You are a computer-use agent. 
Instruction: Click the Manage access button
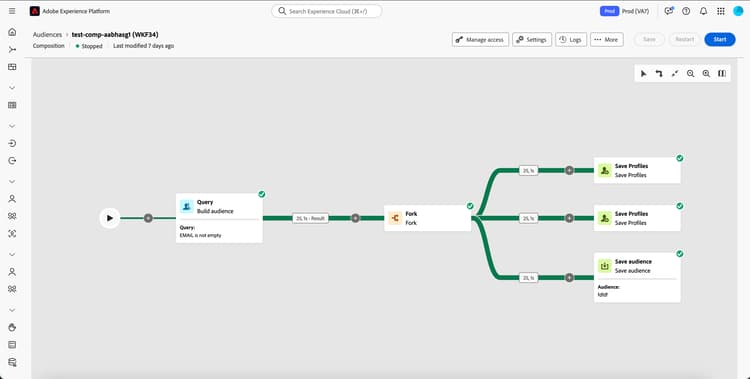[480, 40]
